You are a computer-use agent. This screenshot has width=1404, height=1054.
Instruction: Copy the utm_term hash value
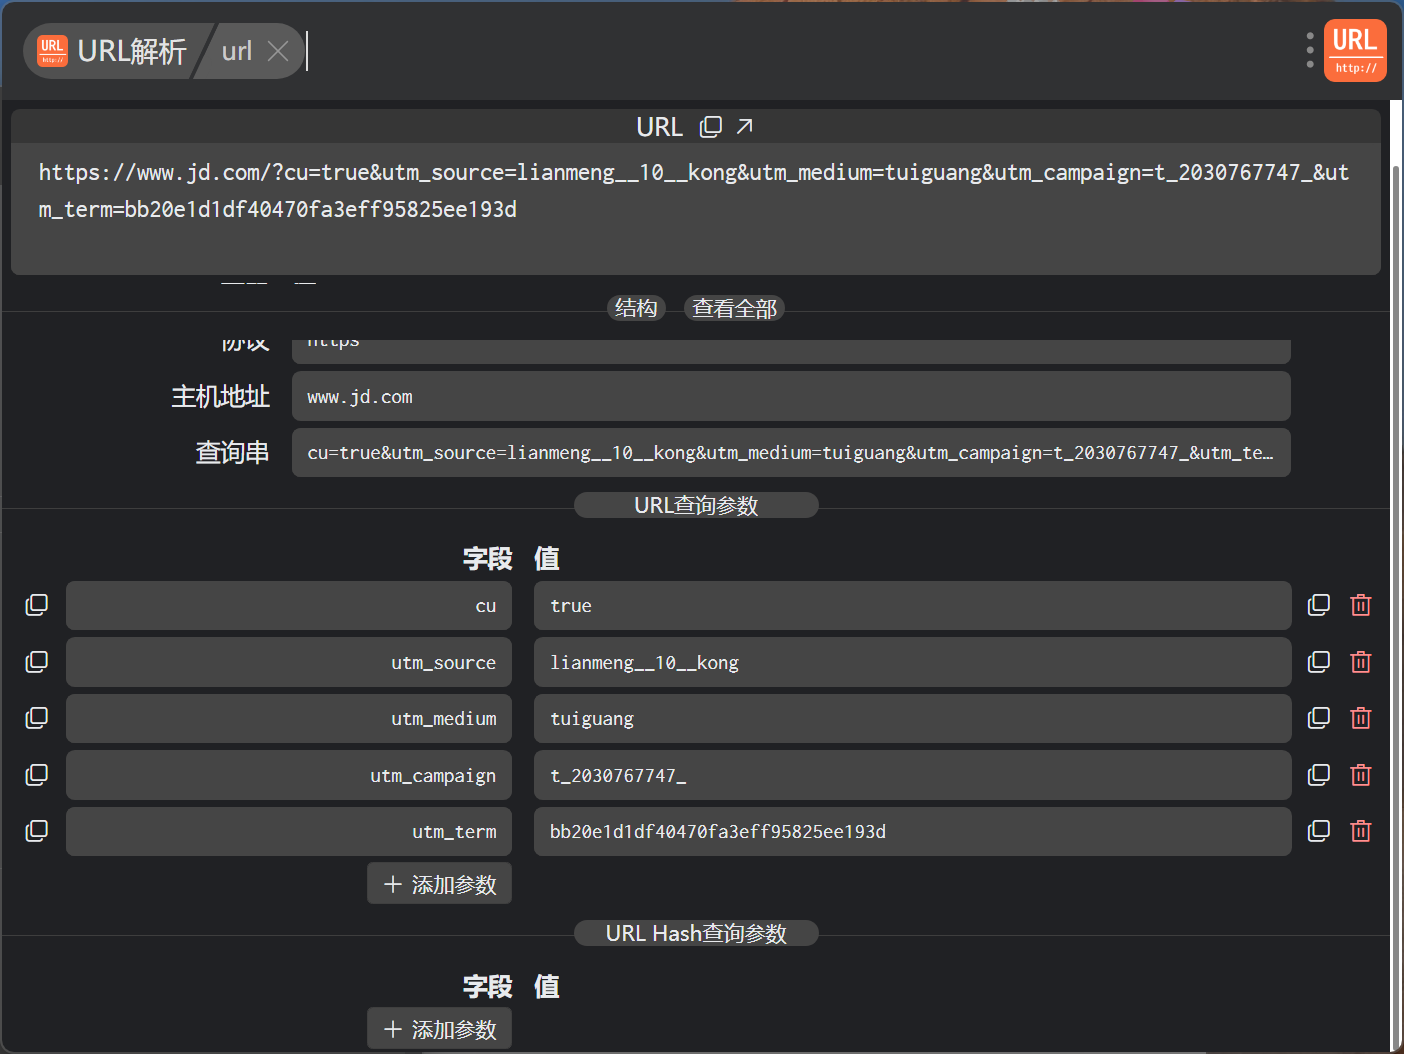(x=1319, y=831)
